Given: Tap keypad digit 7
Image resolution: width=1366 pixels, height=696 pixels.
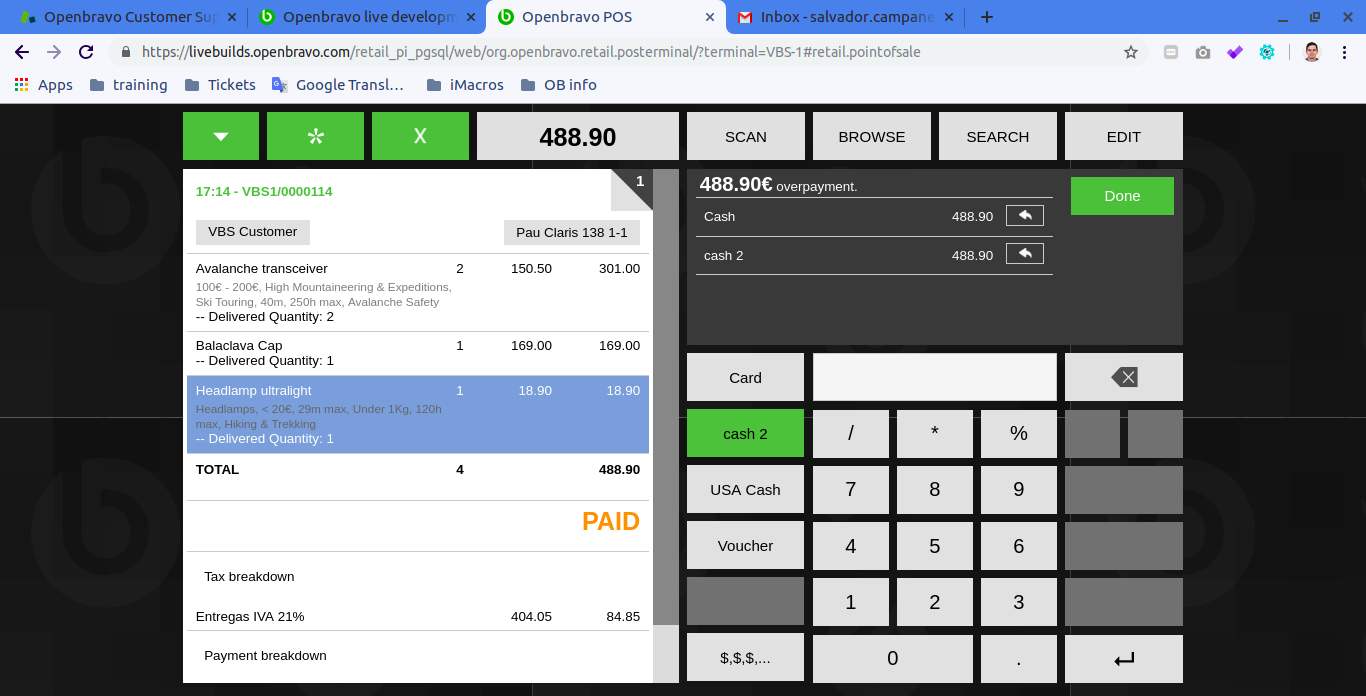Looking at the screenshot, I should 851,489.
